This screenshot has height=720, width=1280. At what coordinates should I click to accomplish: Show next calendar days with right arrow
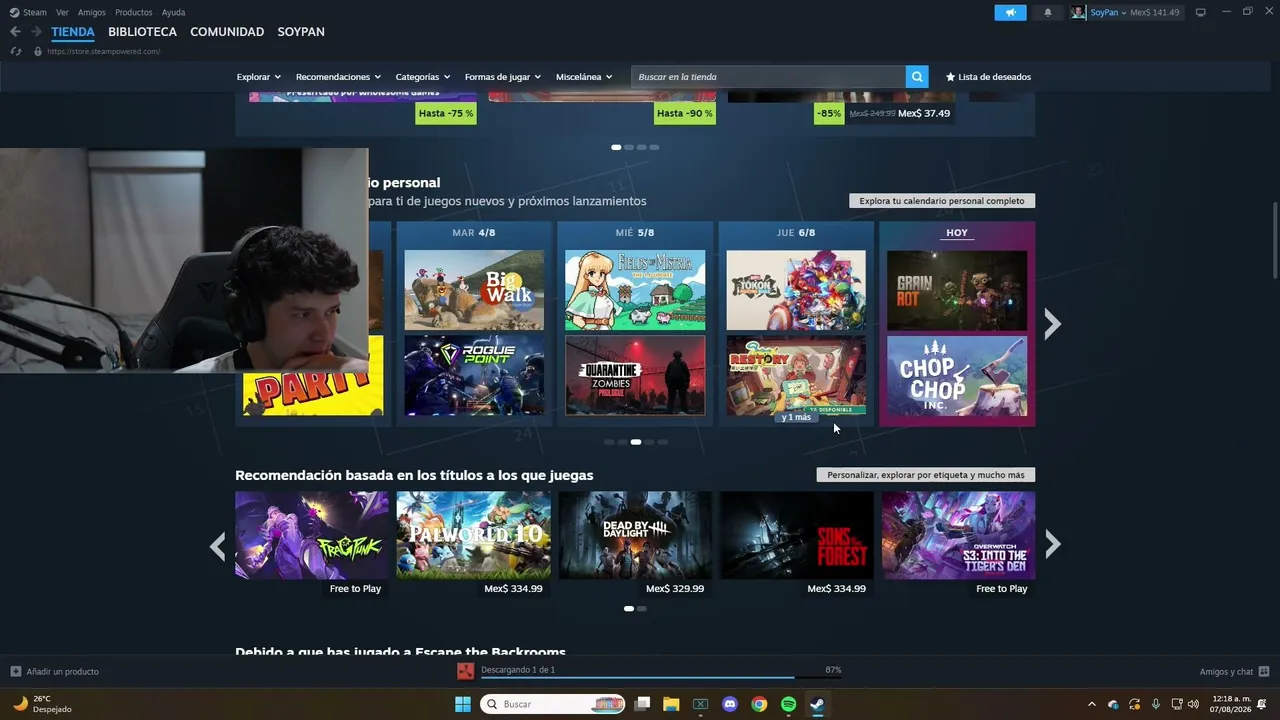tap(1052, 324)
